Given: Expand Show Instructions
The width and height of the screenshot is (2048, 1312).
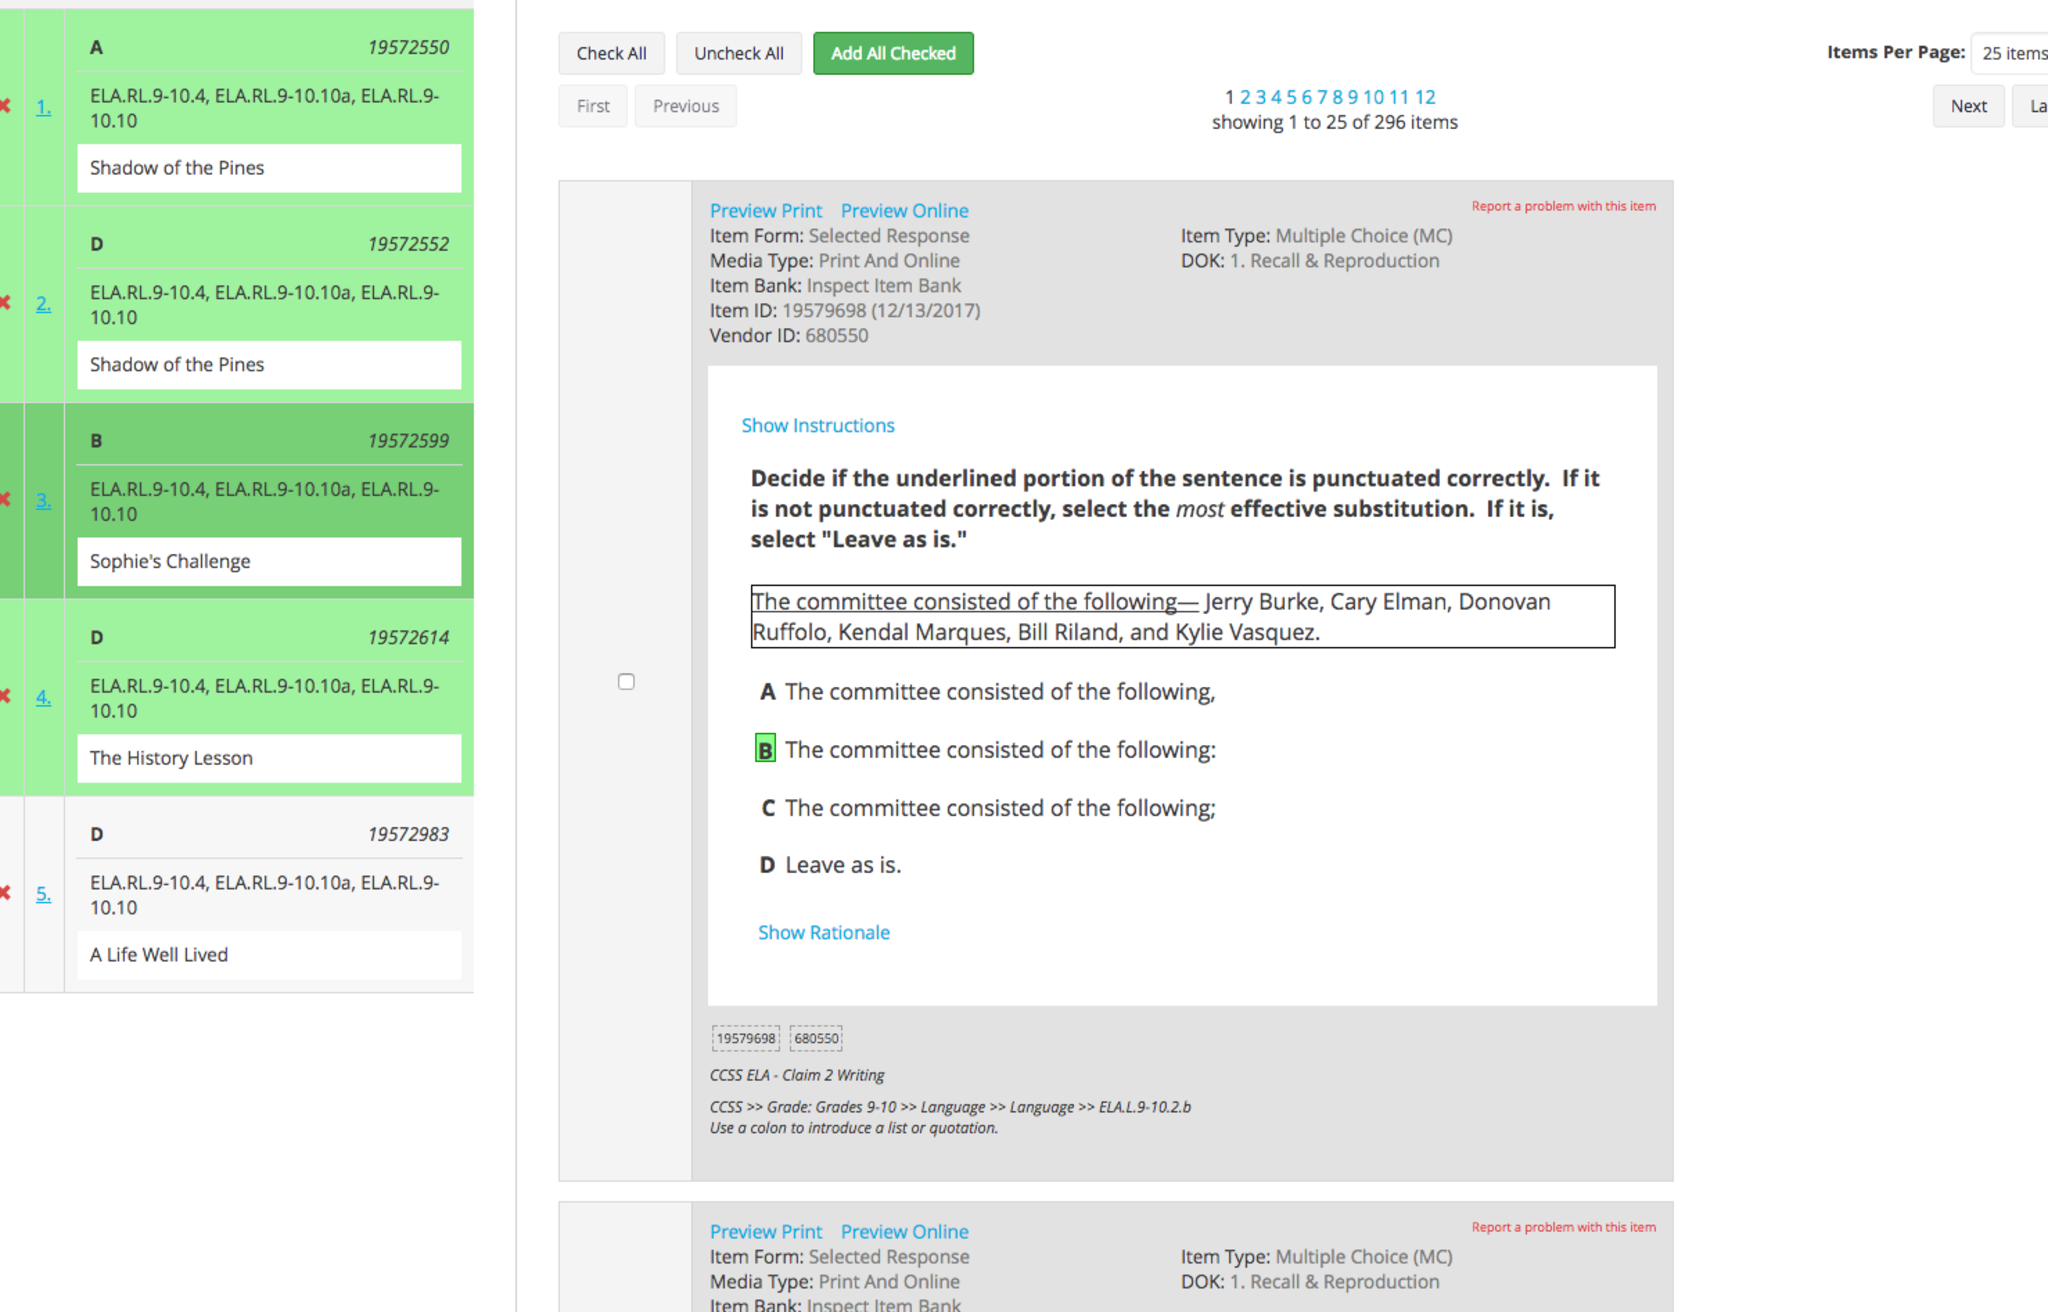Looking at the screenshot, I should point(817,425).
